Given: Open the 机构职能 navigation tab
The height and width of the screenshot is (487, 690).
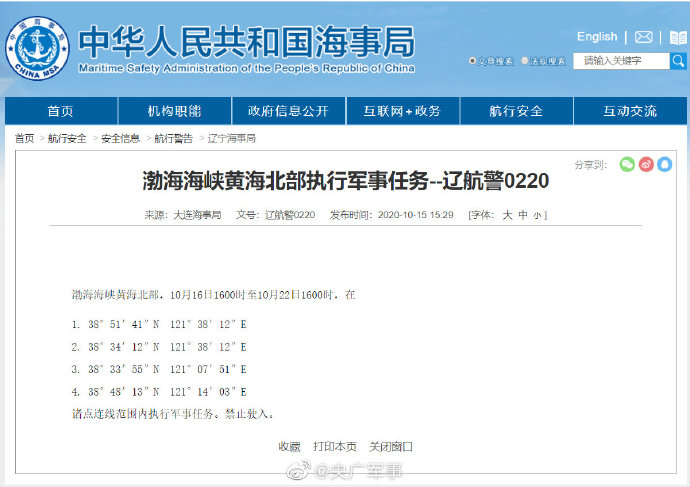Looking at the screenshot, I should [x=175, y=111].
